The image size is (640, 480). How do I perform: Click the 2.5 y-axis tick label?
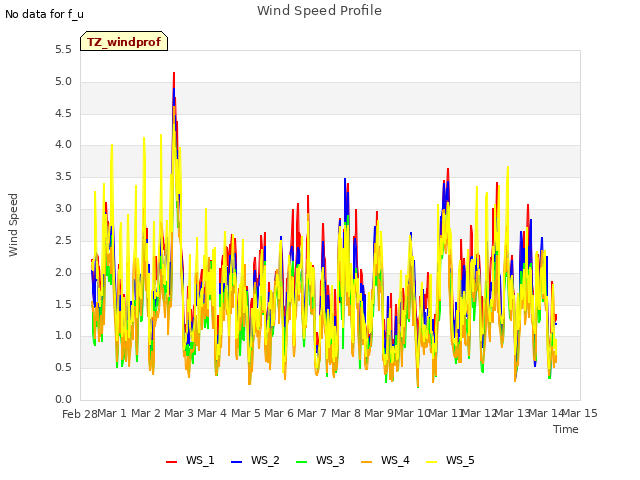click(63, 240)
